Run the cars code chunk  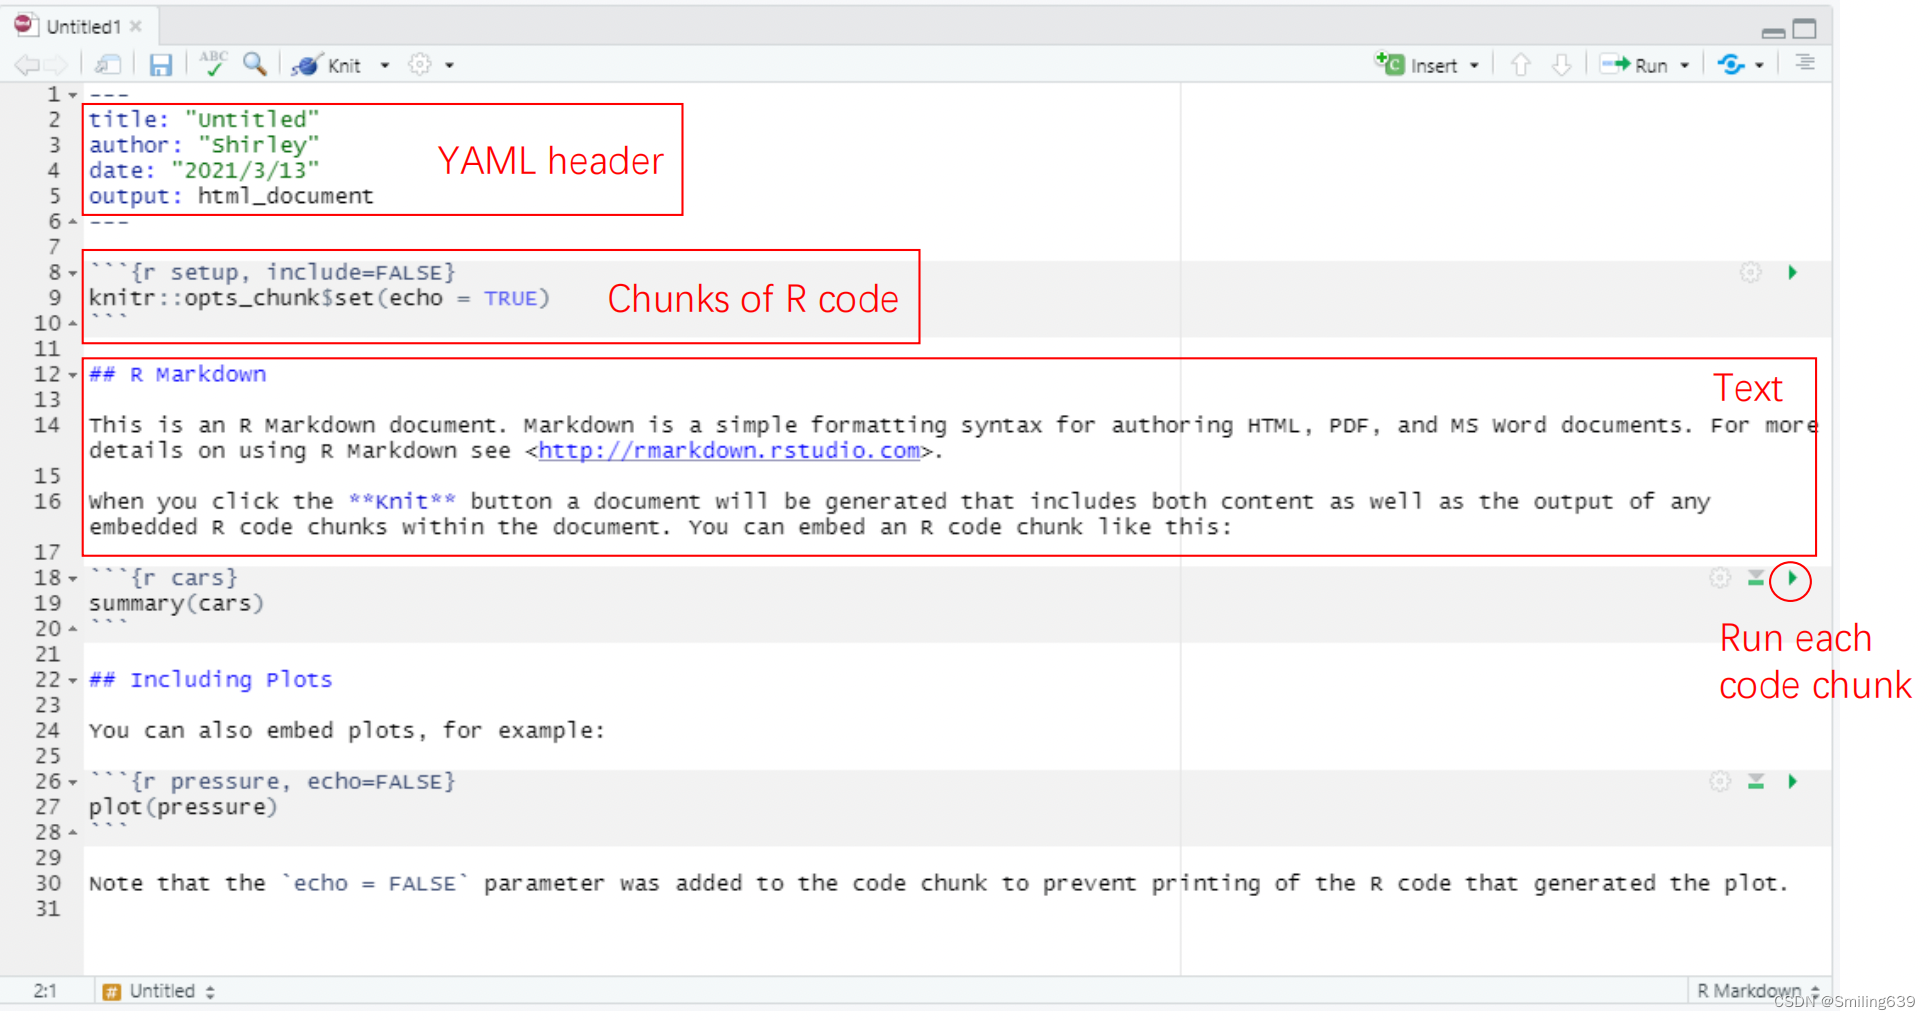tap(1792, 578)
